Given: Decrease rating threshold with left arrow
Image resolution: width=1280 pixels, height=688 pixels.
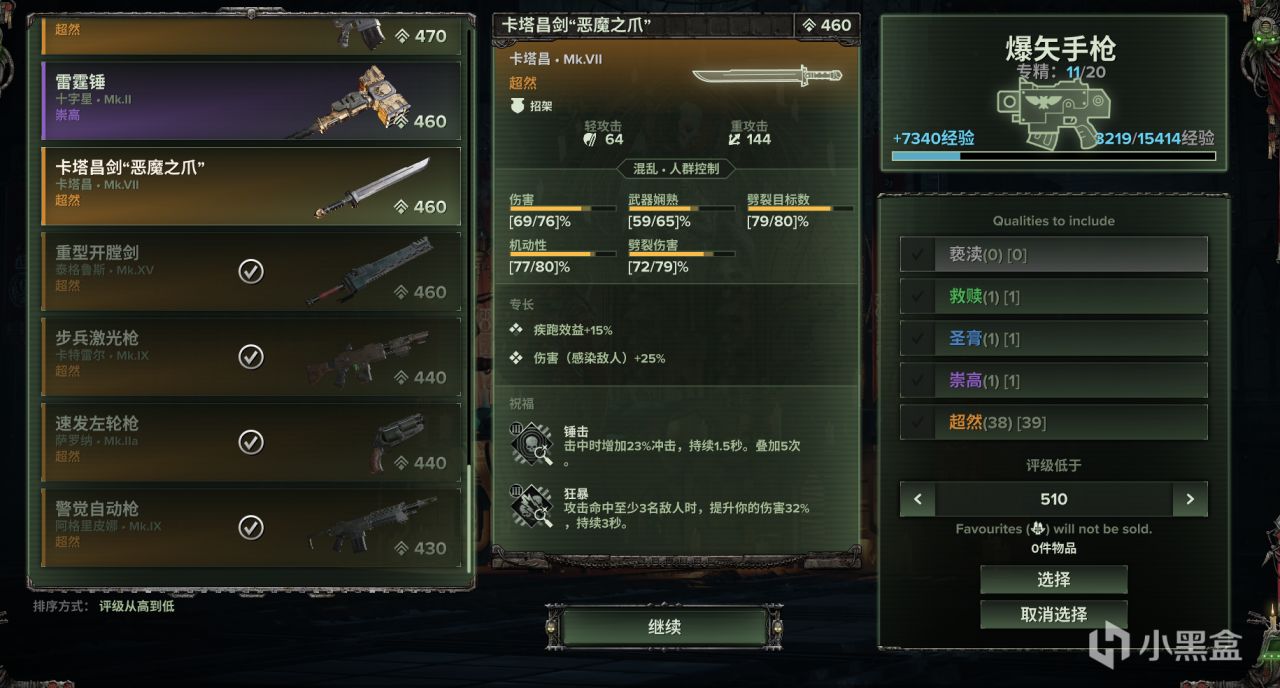Looking at the screenshot, I should click(x=917, y=499).
